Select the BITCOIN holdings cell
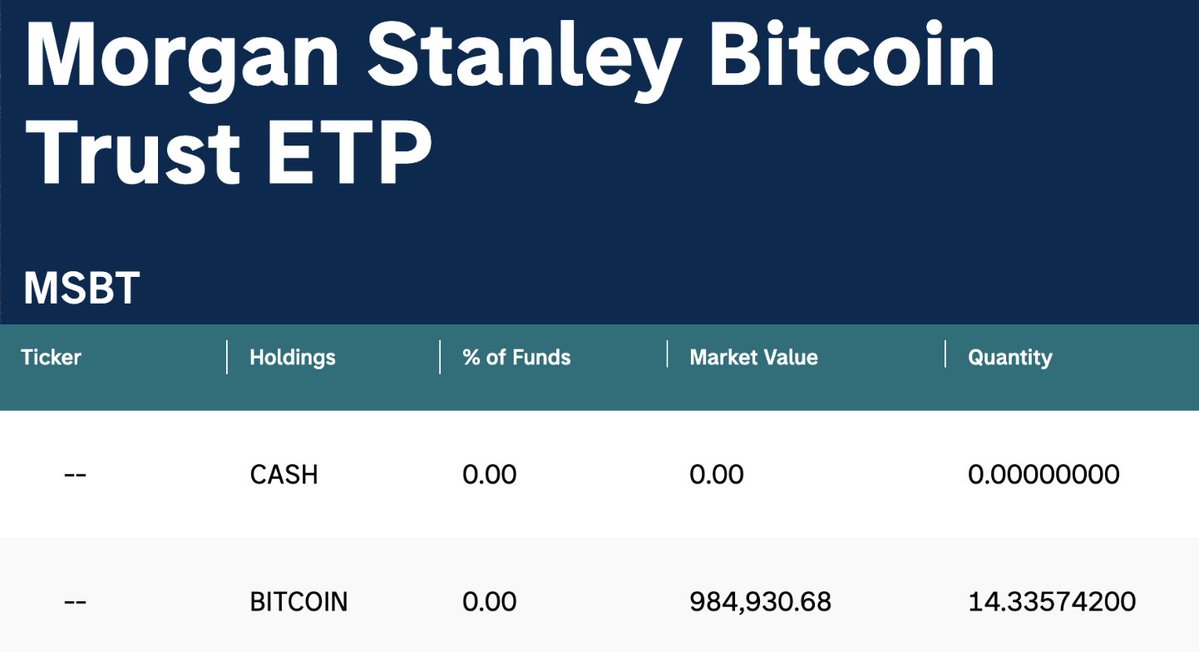This screenshot has width=1199, height=652. click(299, 602)
